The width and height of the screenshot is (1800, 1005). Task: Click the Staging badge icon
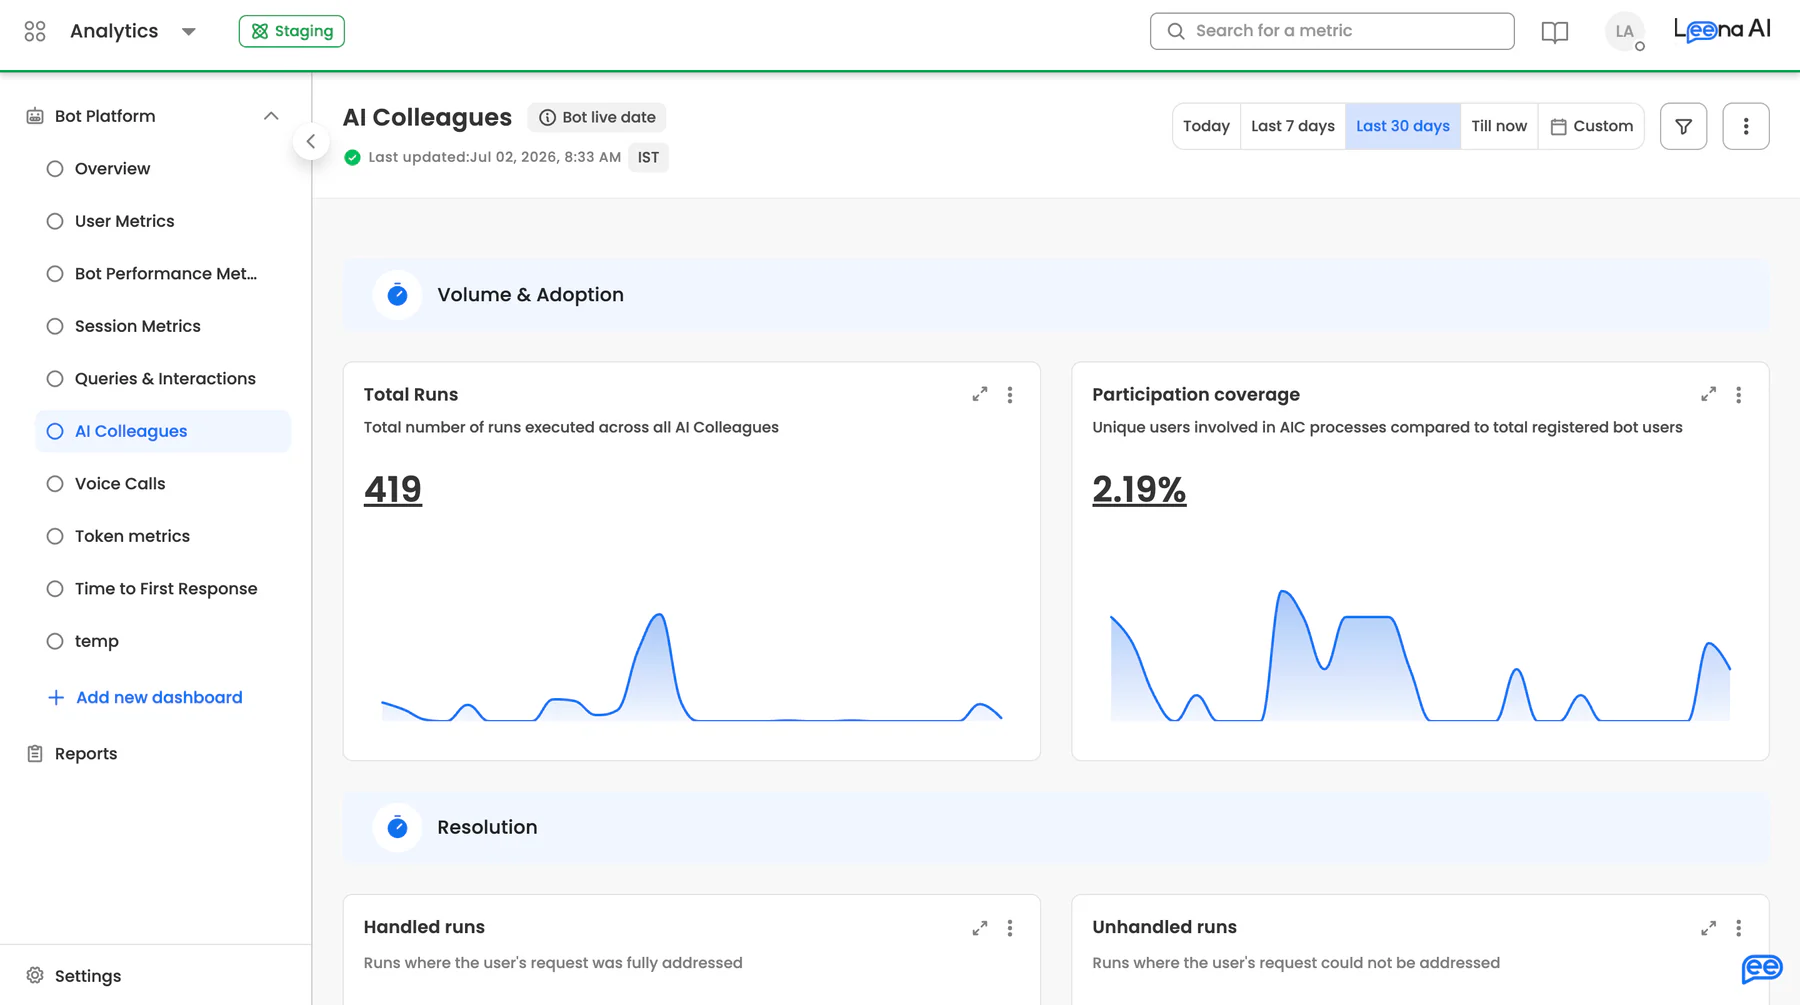point(260,31)
